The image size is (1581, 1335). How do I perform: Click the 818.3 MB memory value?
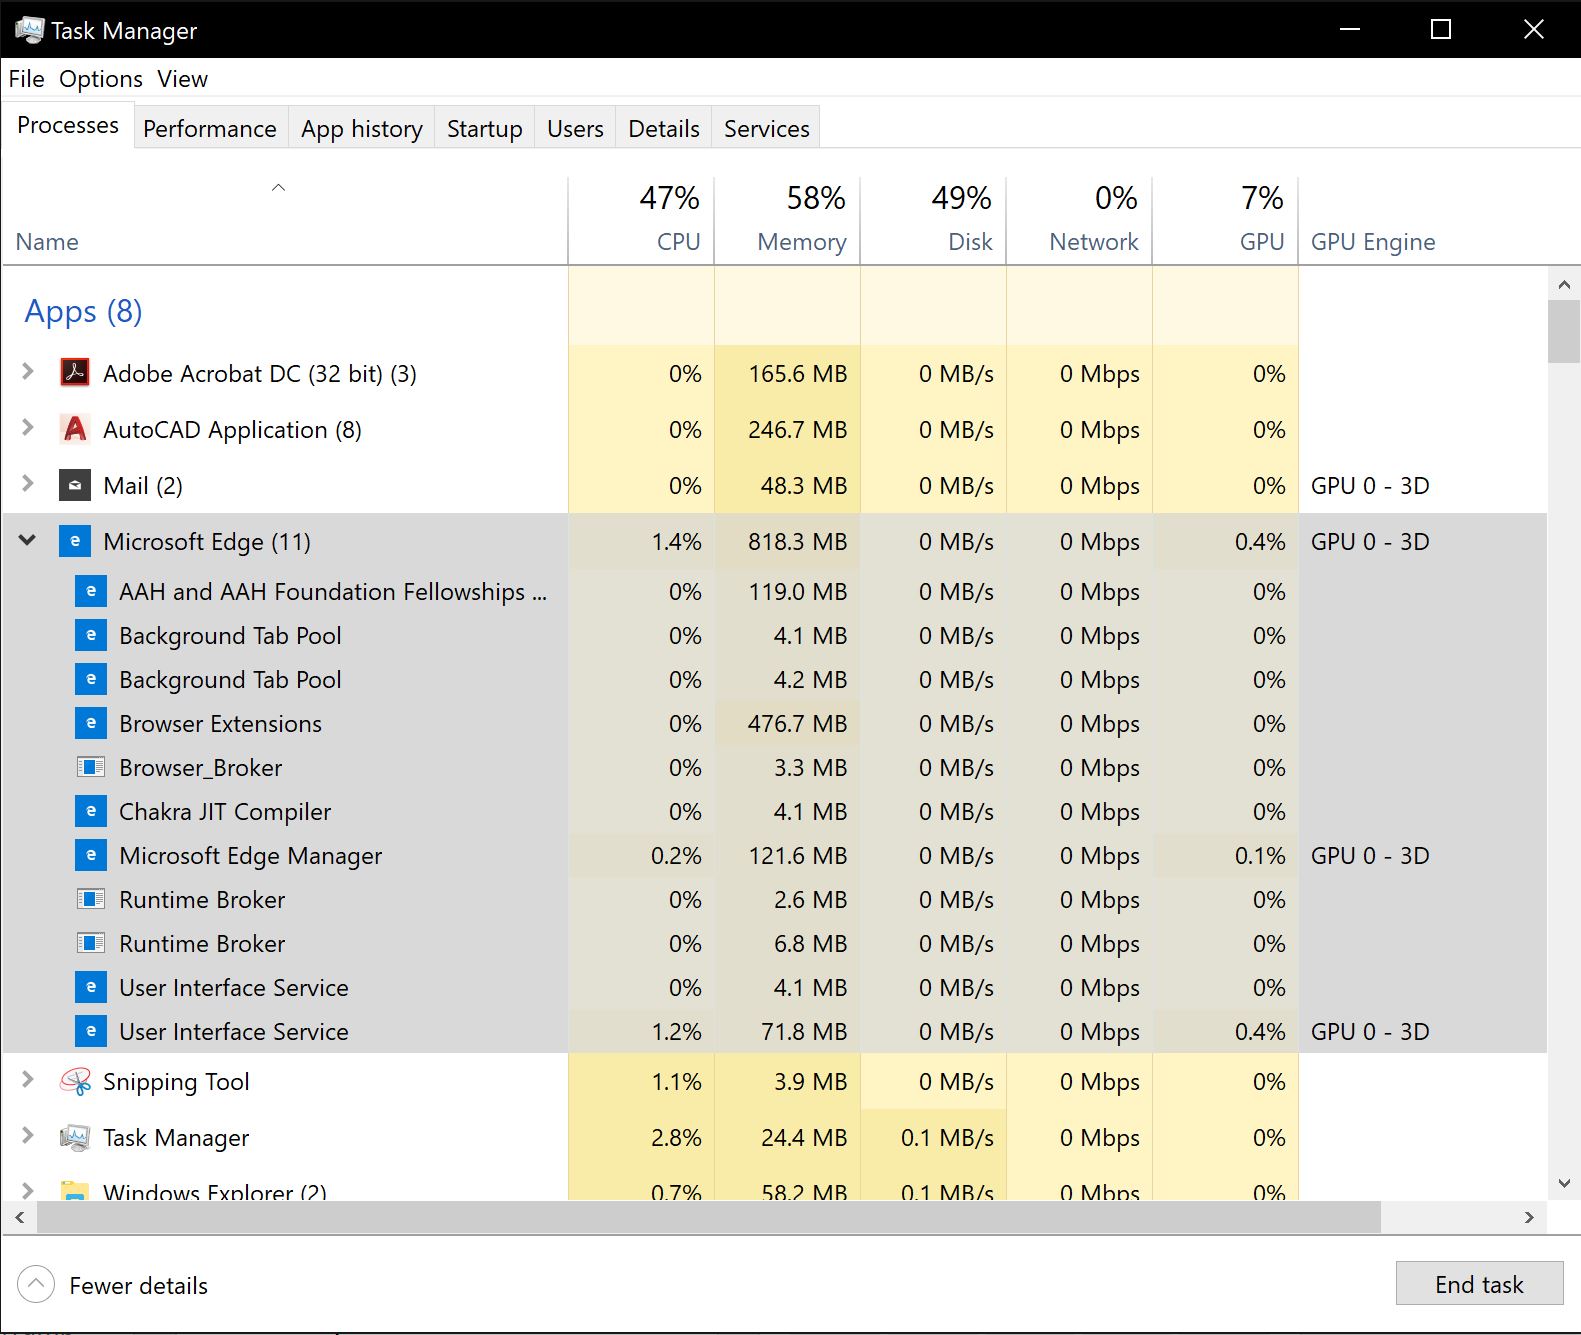click(797, 541)
